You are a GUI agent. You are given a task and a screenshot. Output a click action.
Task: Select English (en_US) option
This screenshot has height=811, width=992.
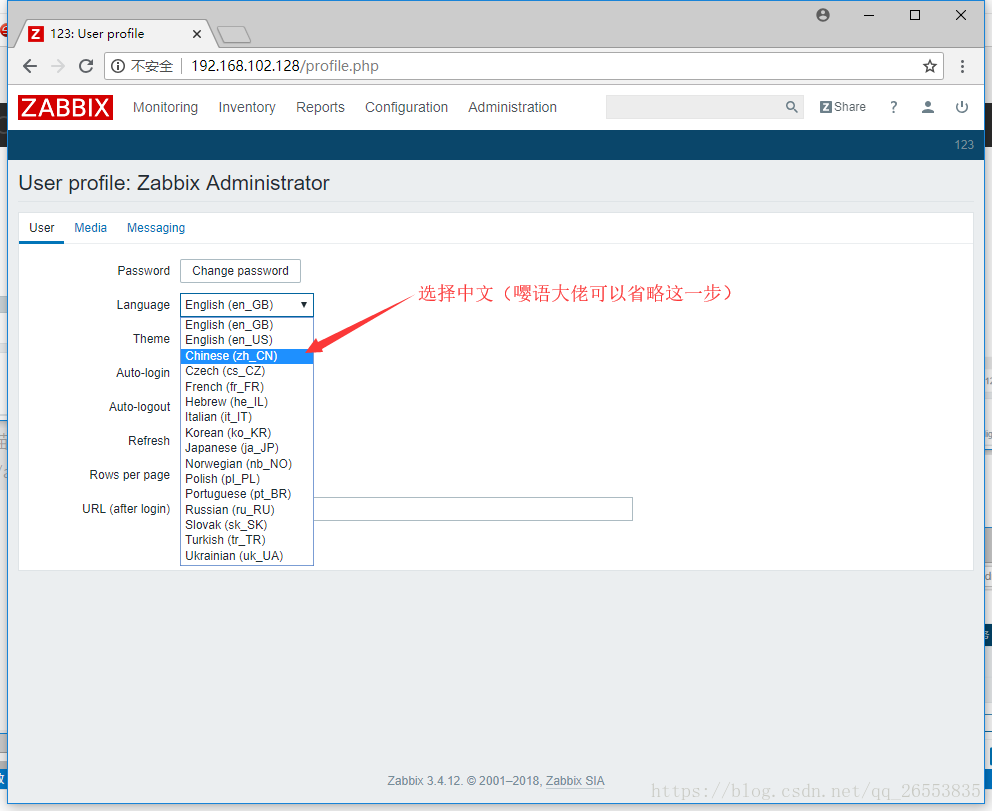point(247,340)
